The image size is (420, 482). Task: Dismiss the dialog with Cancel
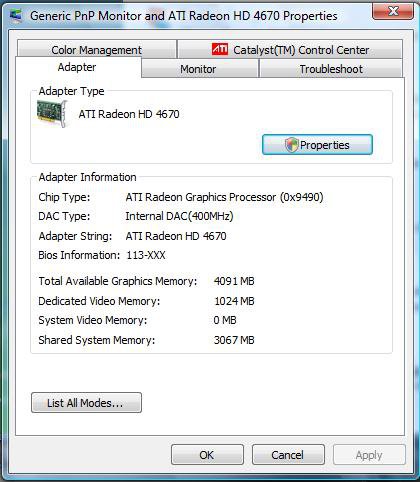[x=288, y=455]
